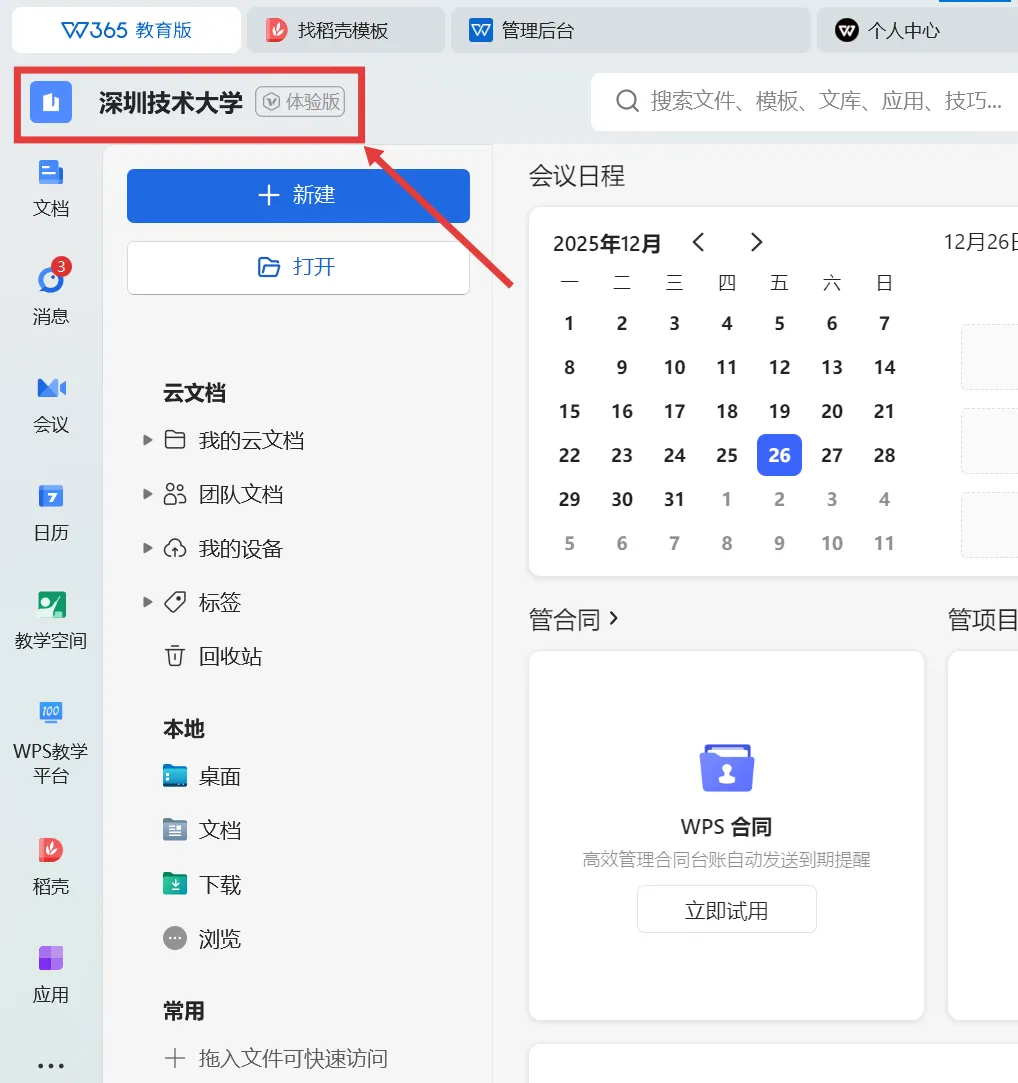
Task: Click the 深圳技术大学 organization logo icon
Action: [x=50, y=102]
